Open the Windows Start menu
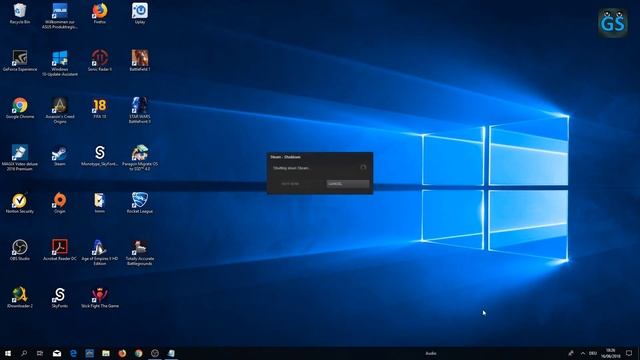 pyautogui.click(x=8, y=353)
